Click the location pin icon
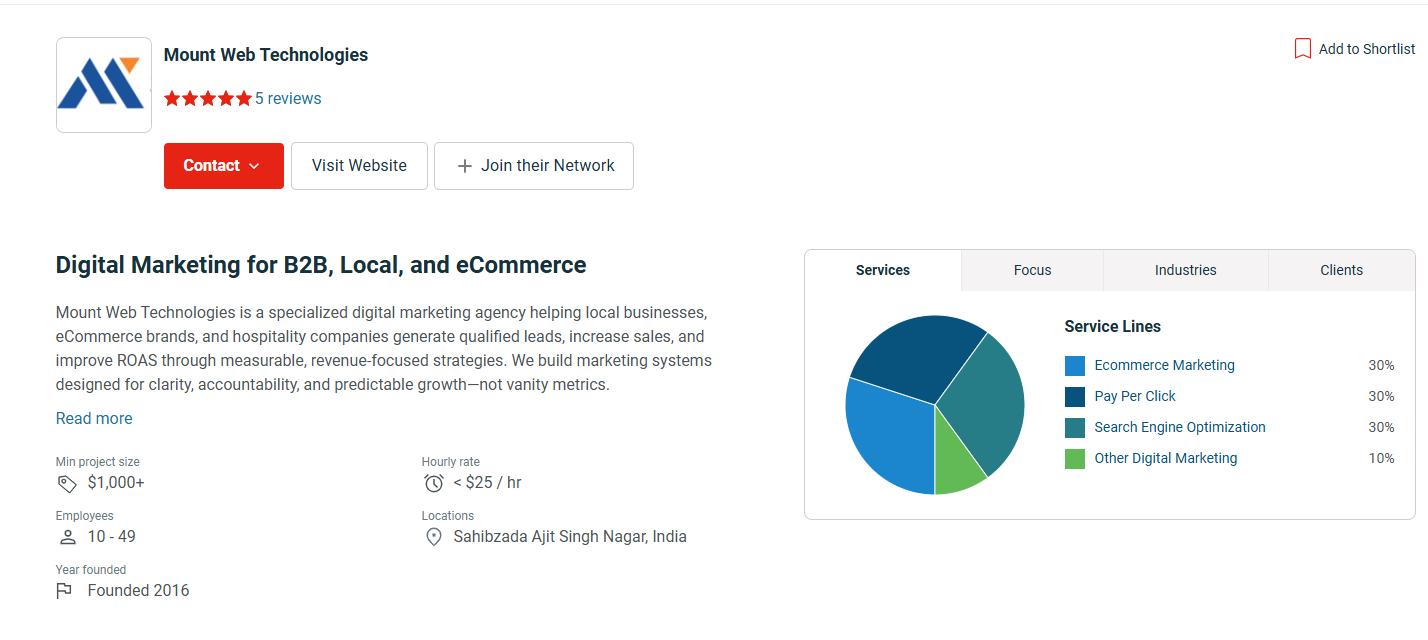 (434, 537)
